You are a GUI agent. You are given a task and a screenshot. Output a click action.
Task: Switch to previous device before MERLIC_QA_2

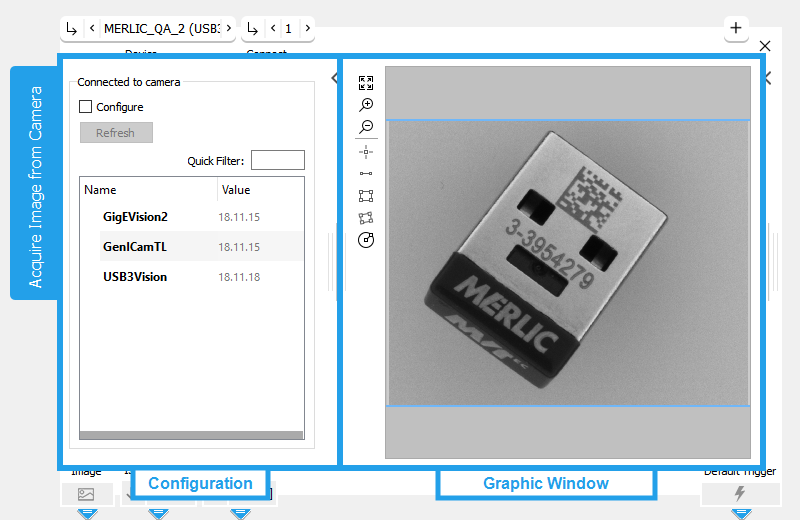(92, 28)
